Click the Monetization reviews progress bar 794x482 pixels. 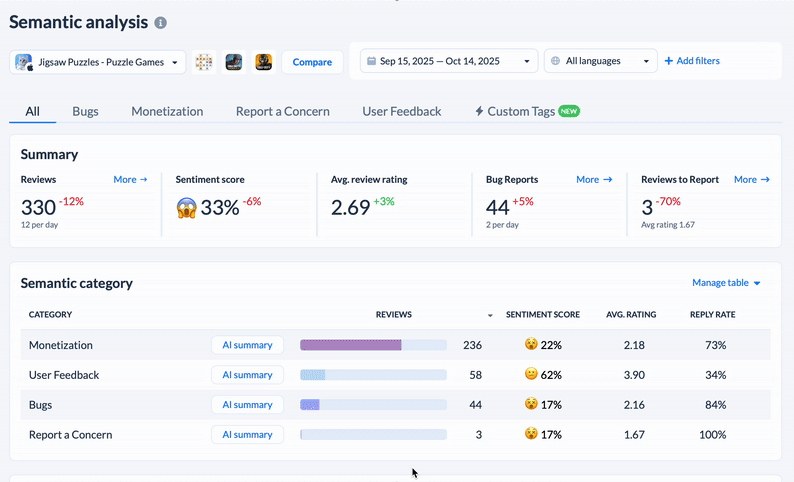pos(373,345)
